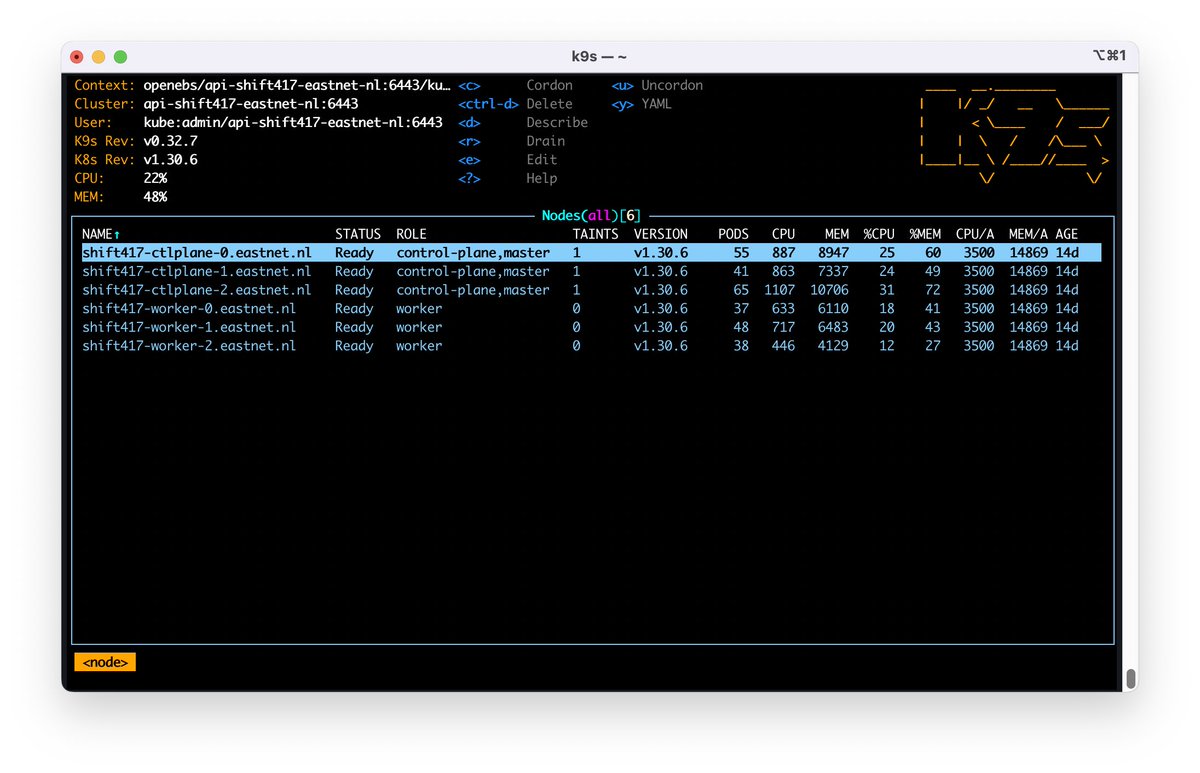Click the ROLE column header

tap(411, 234)
